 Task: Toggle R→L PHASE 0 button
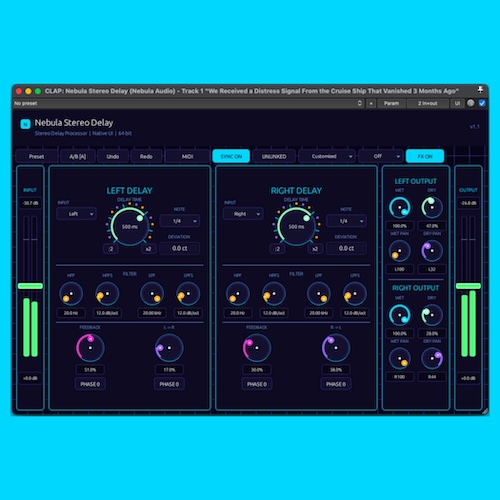(336, 384)
